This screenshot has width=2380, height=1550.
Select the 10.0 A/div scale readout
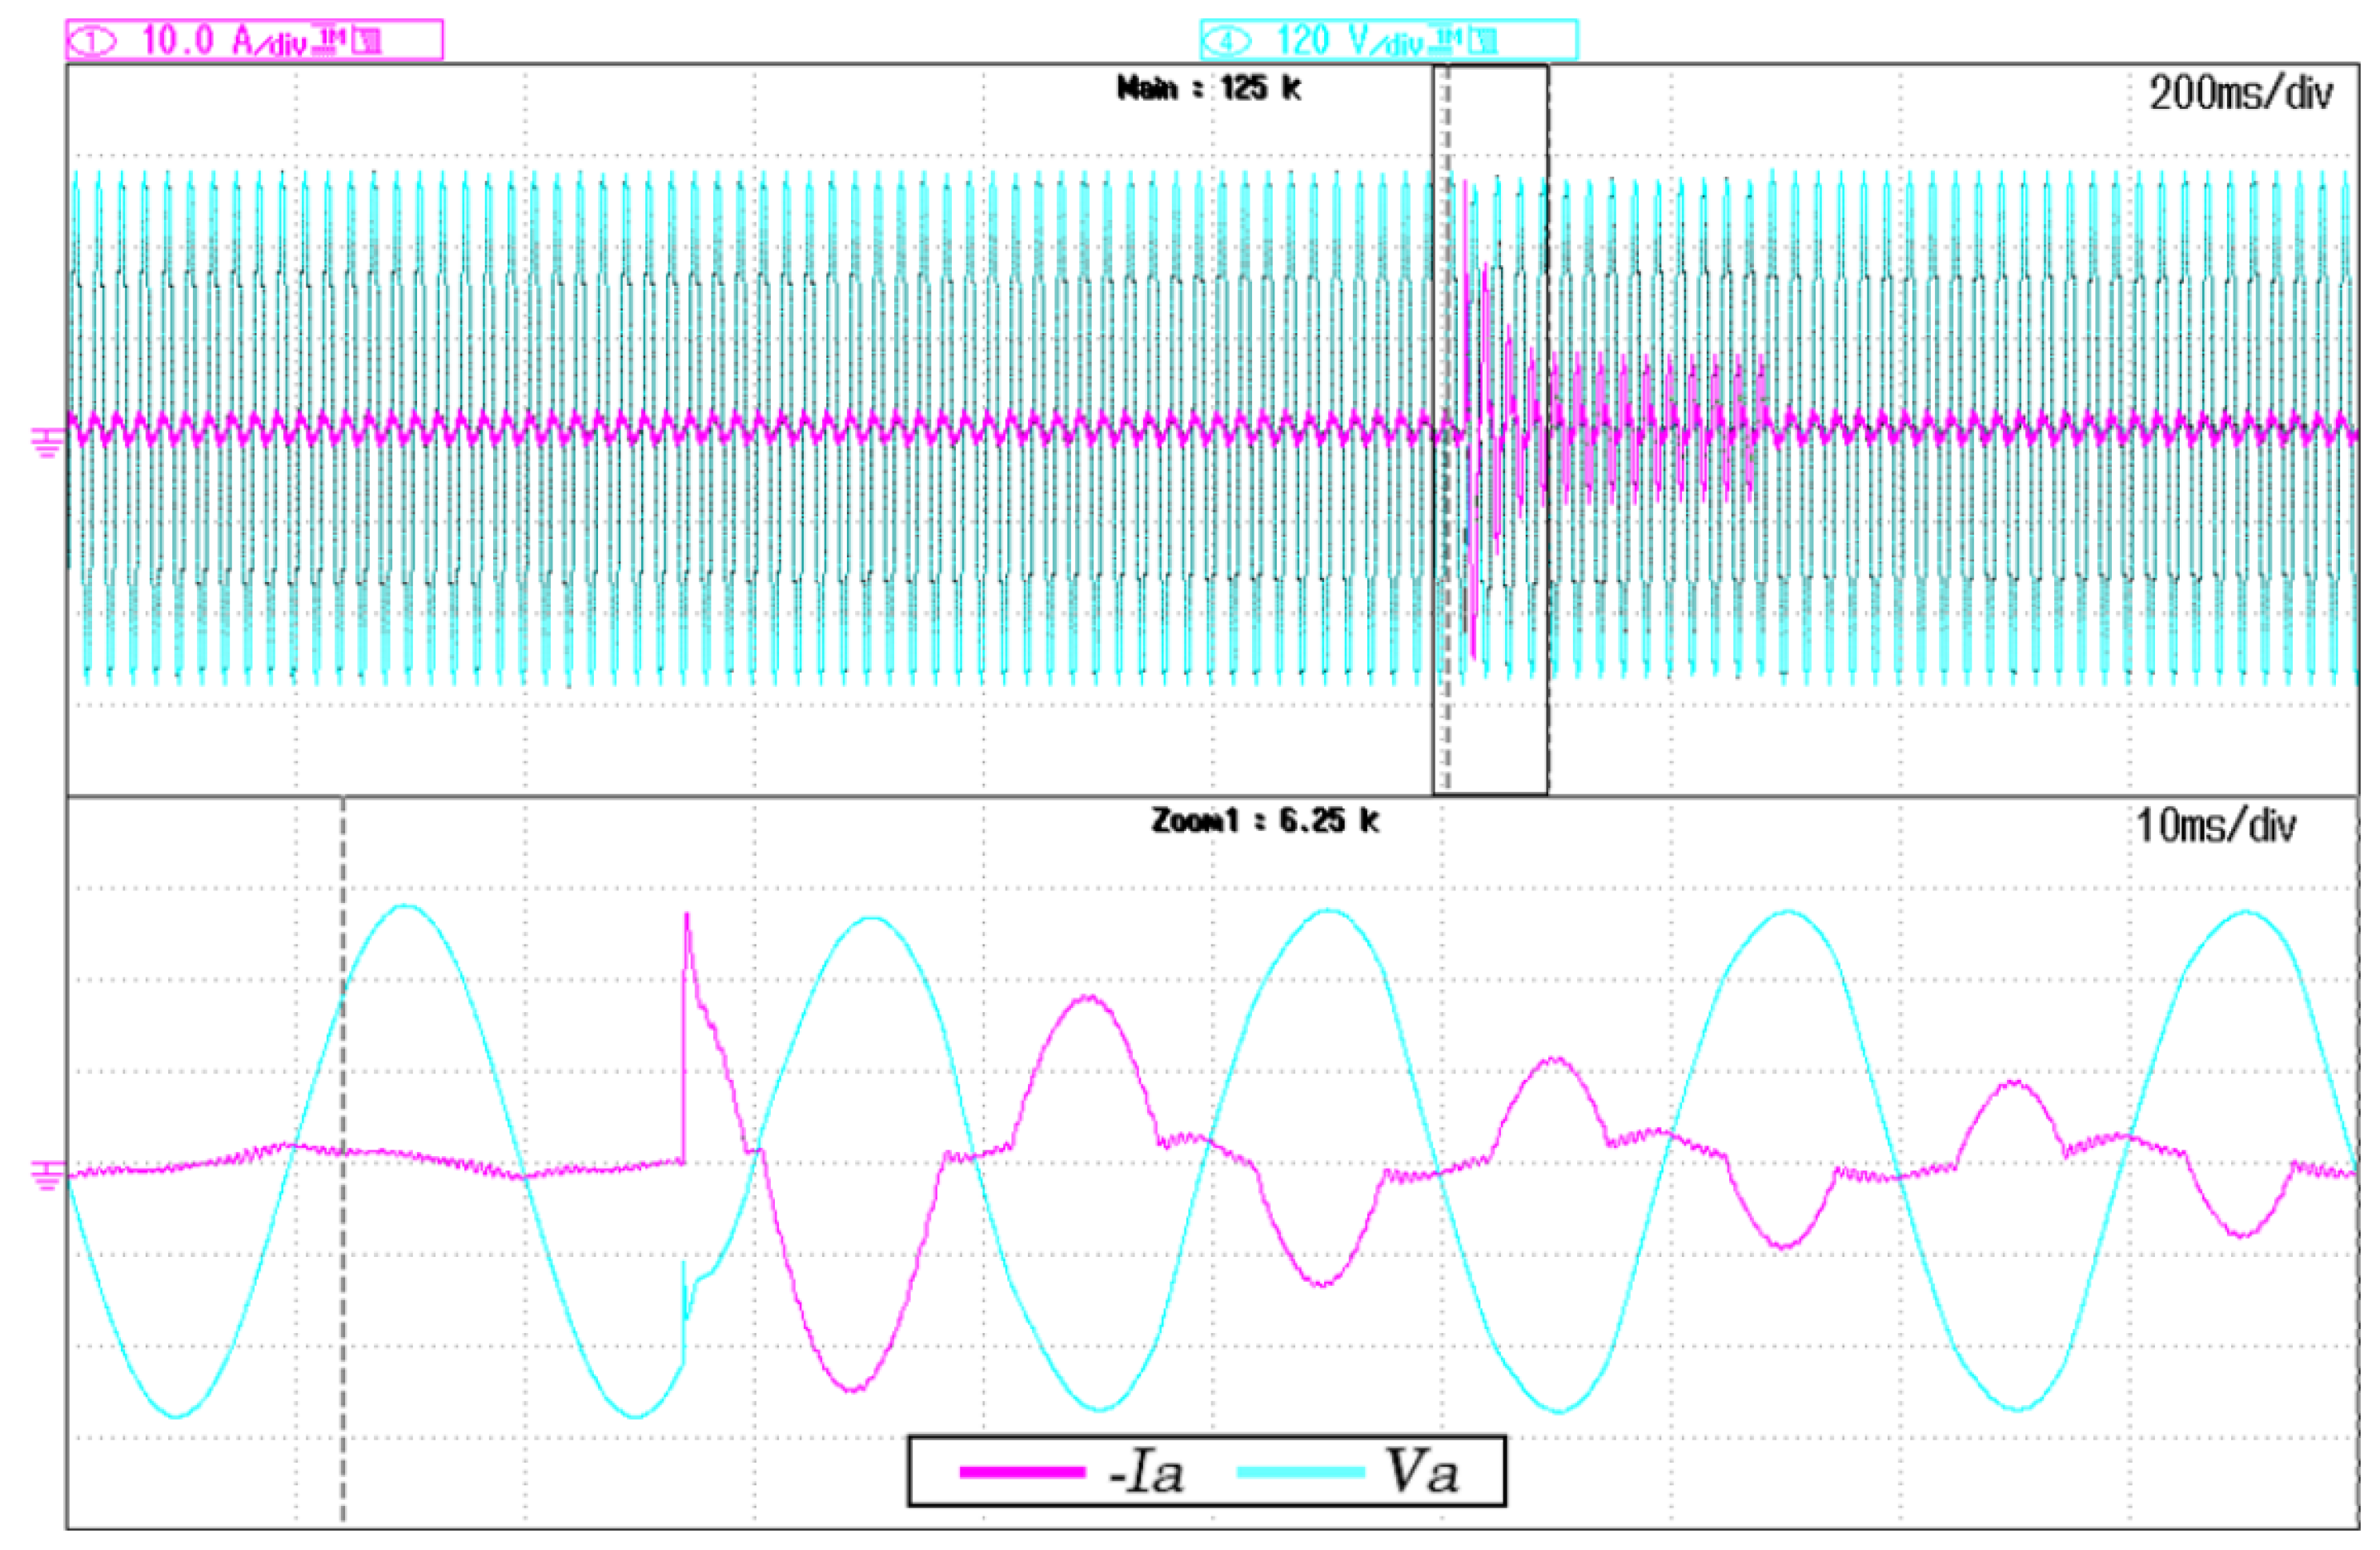pyautogui.click(x=225, y=42)
